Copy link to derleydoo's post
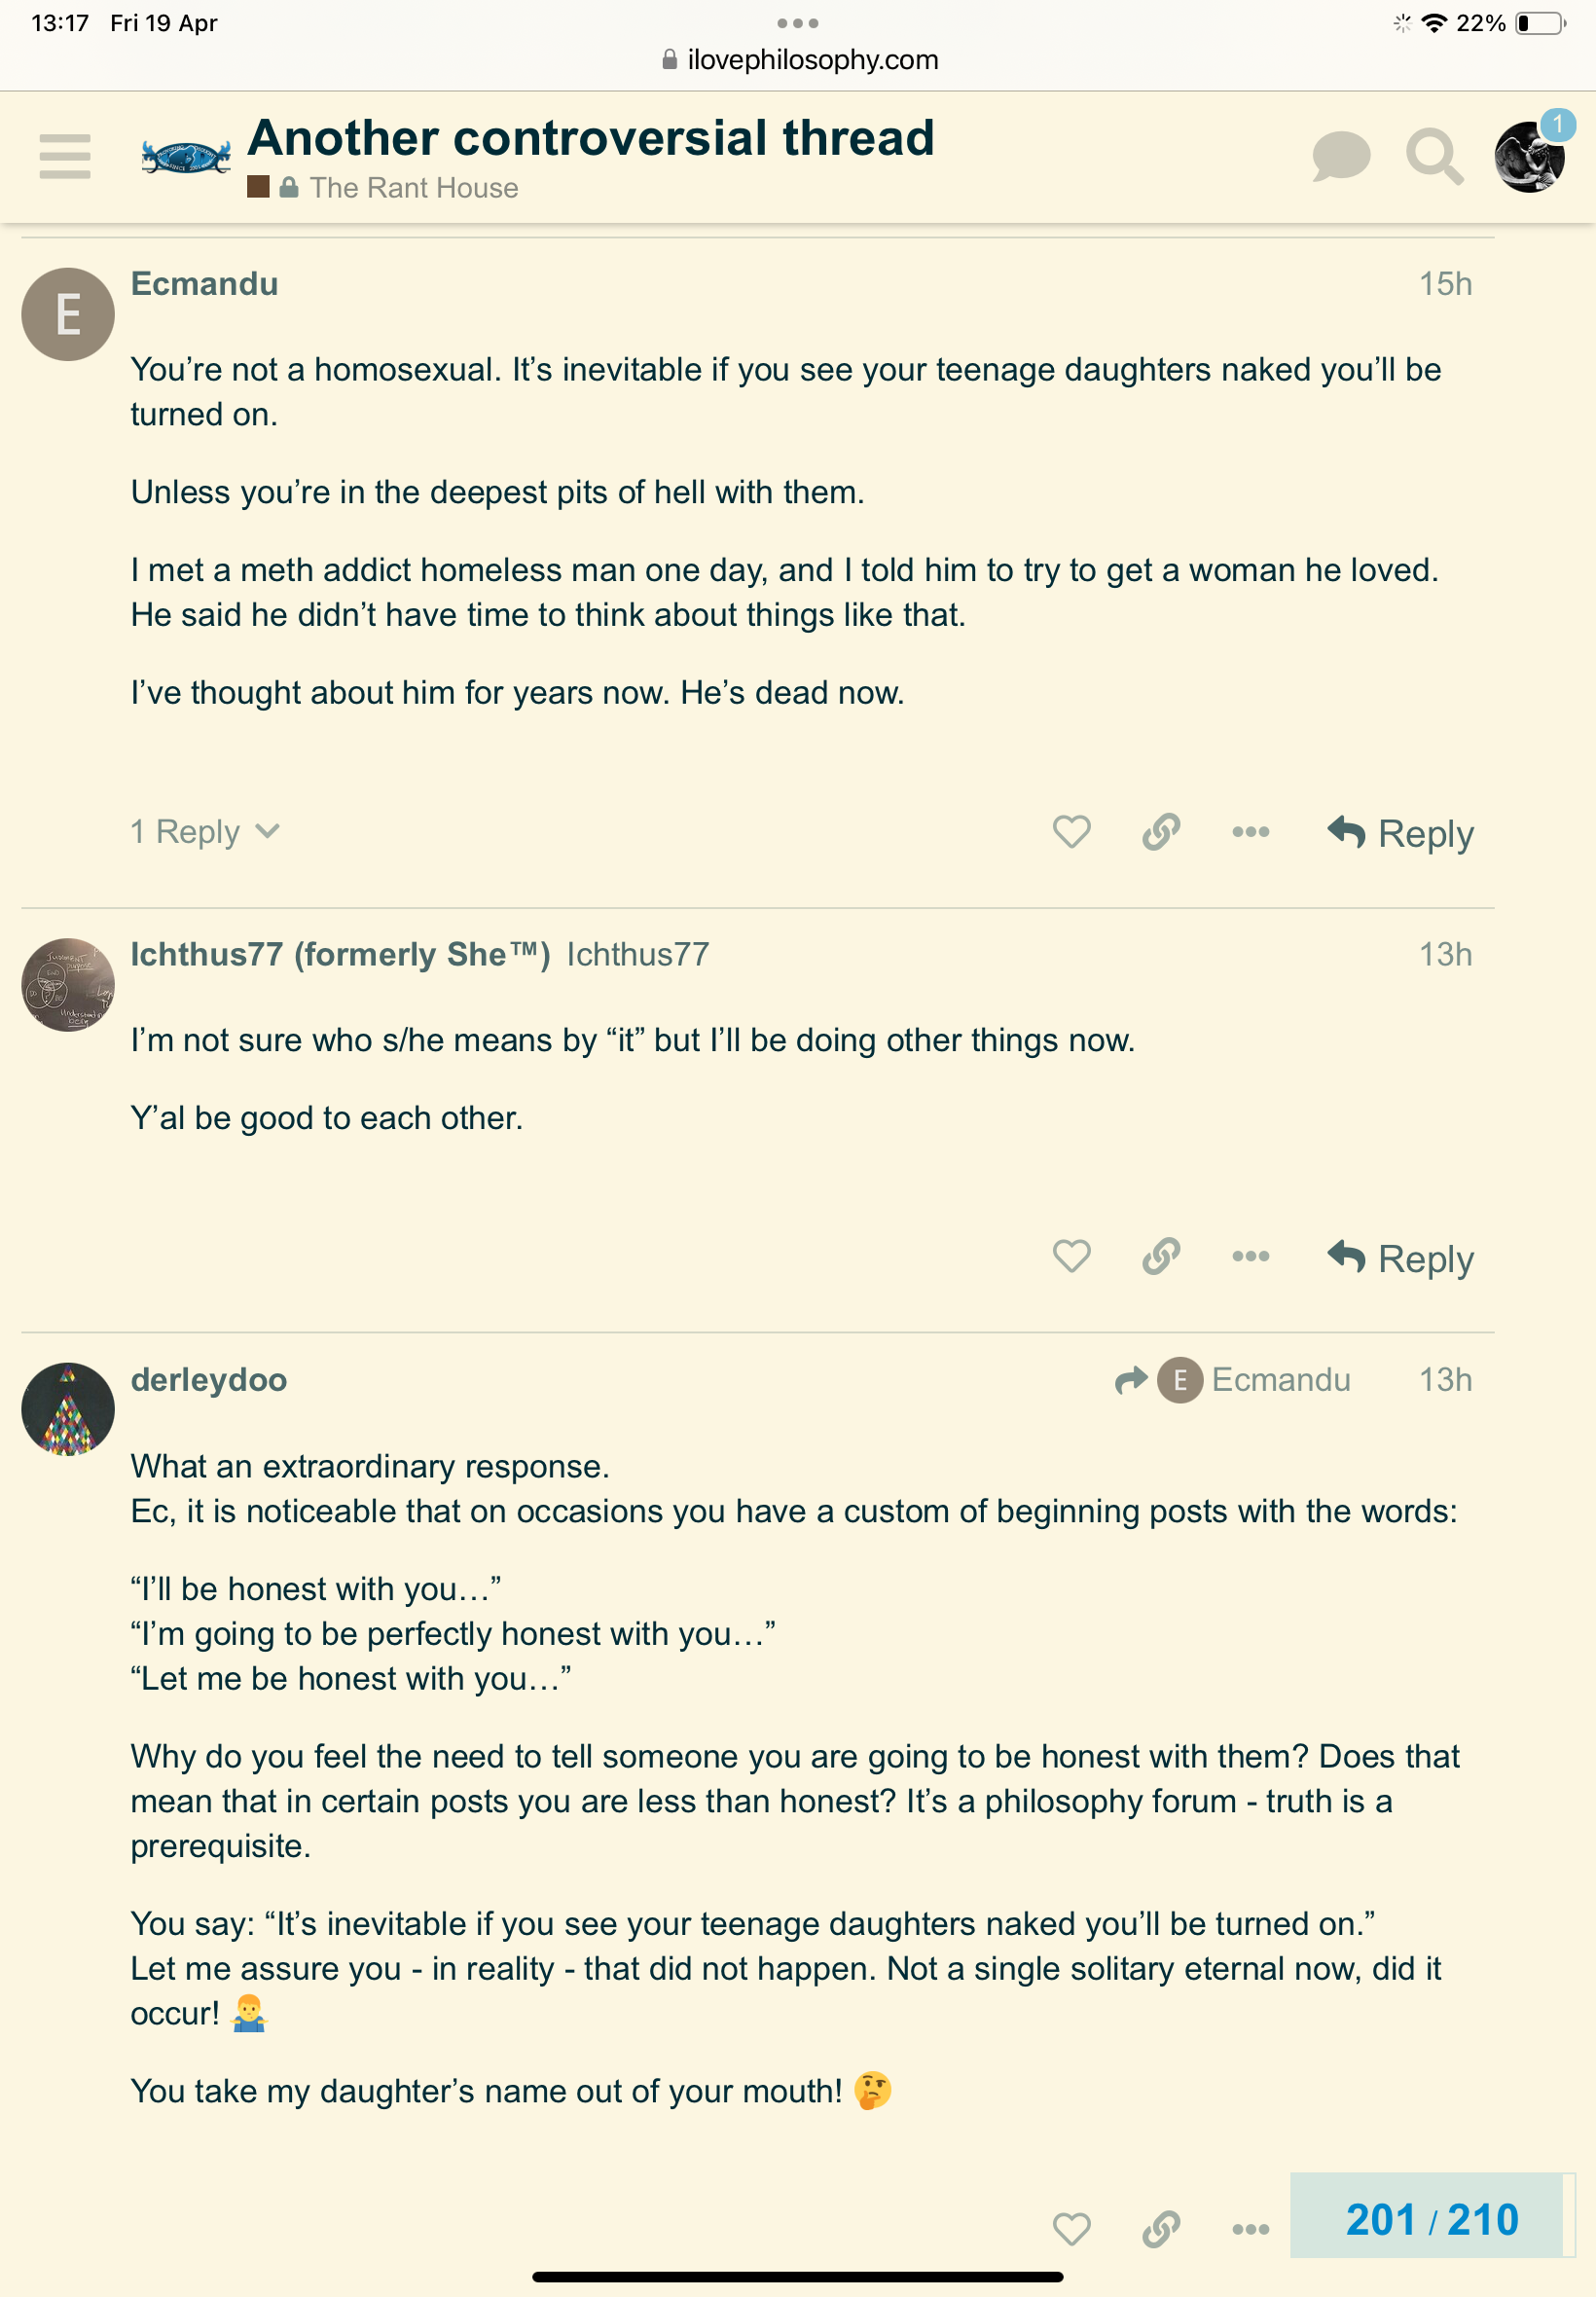Viewport: 1596px width, 2297px height. pos(1161,2228)
